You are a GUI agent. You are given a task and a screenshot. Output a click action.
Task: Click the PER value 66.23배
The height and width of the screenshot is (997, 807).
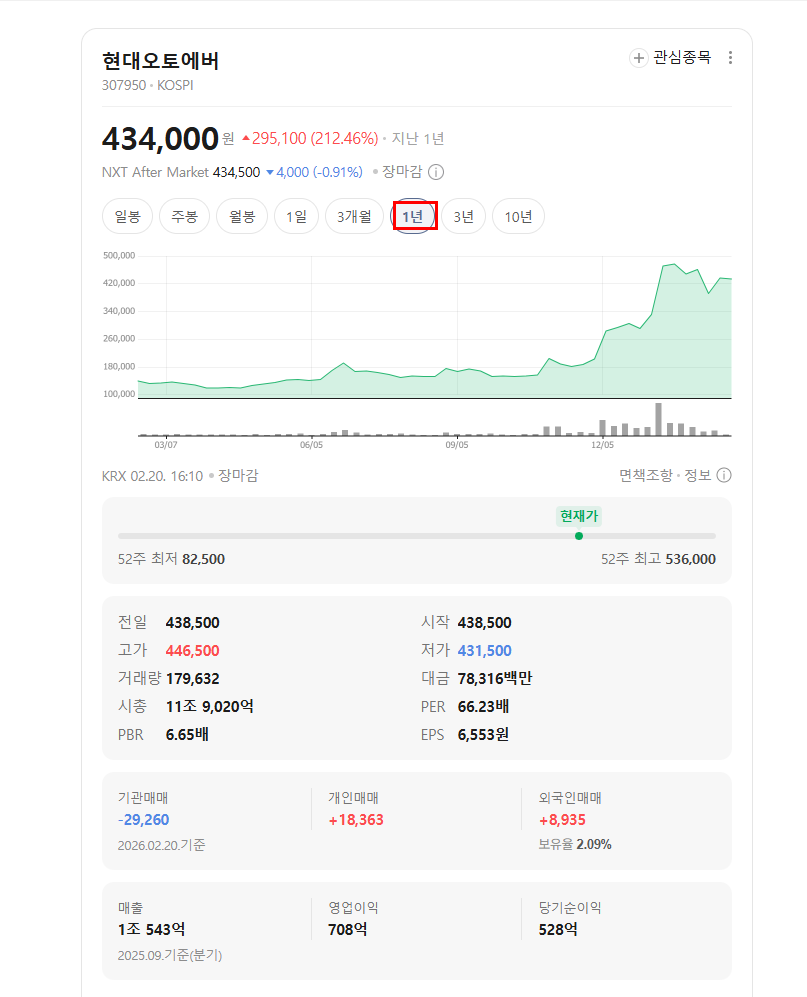coord(483,706)
